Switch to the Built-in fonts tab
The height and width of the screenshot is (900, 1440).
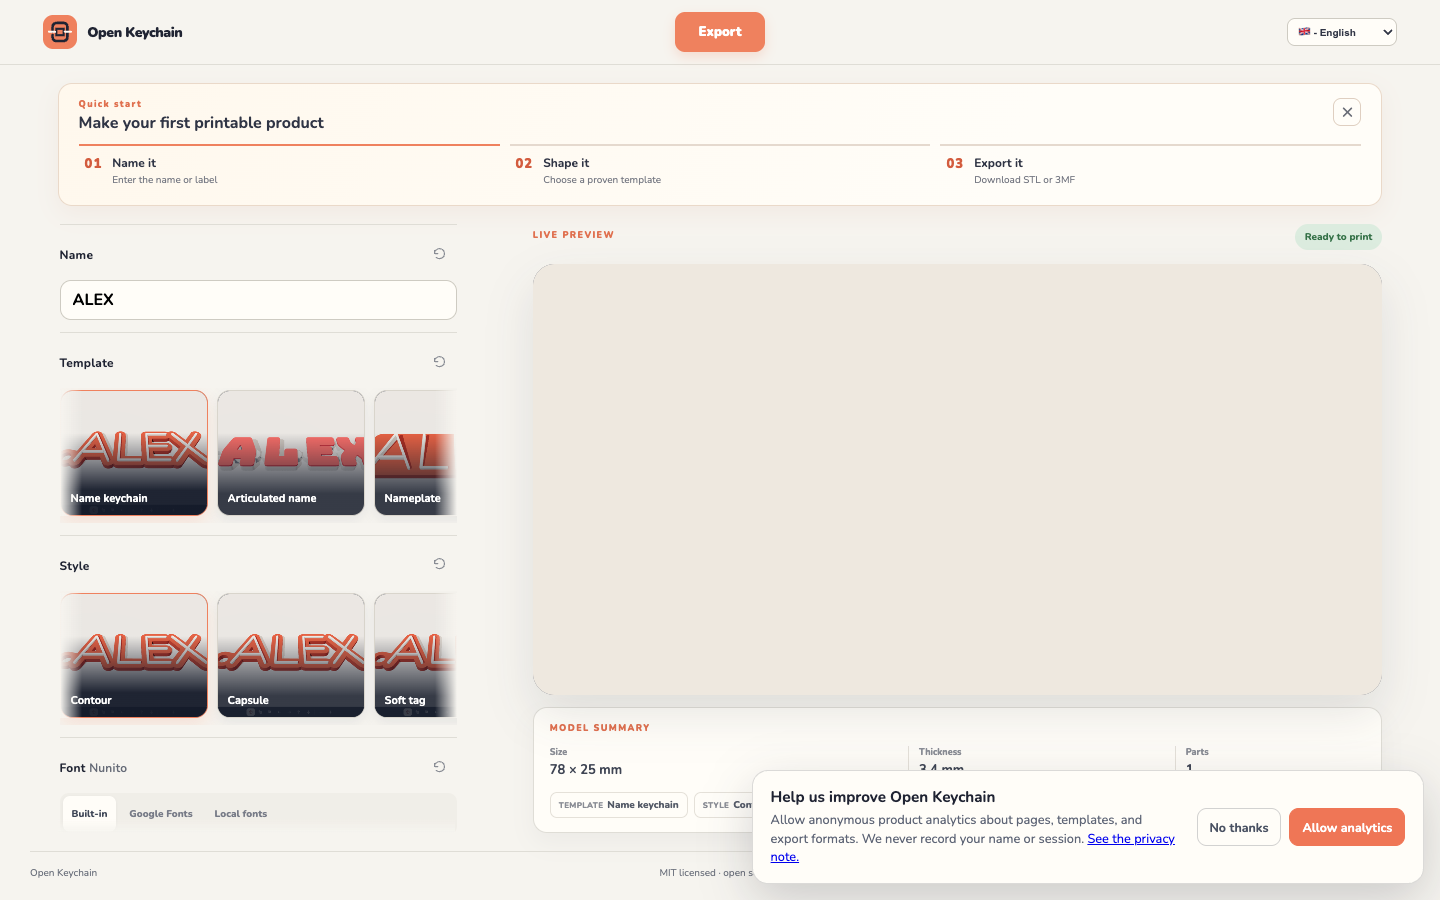tap(89, 813)
